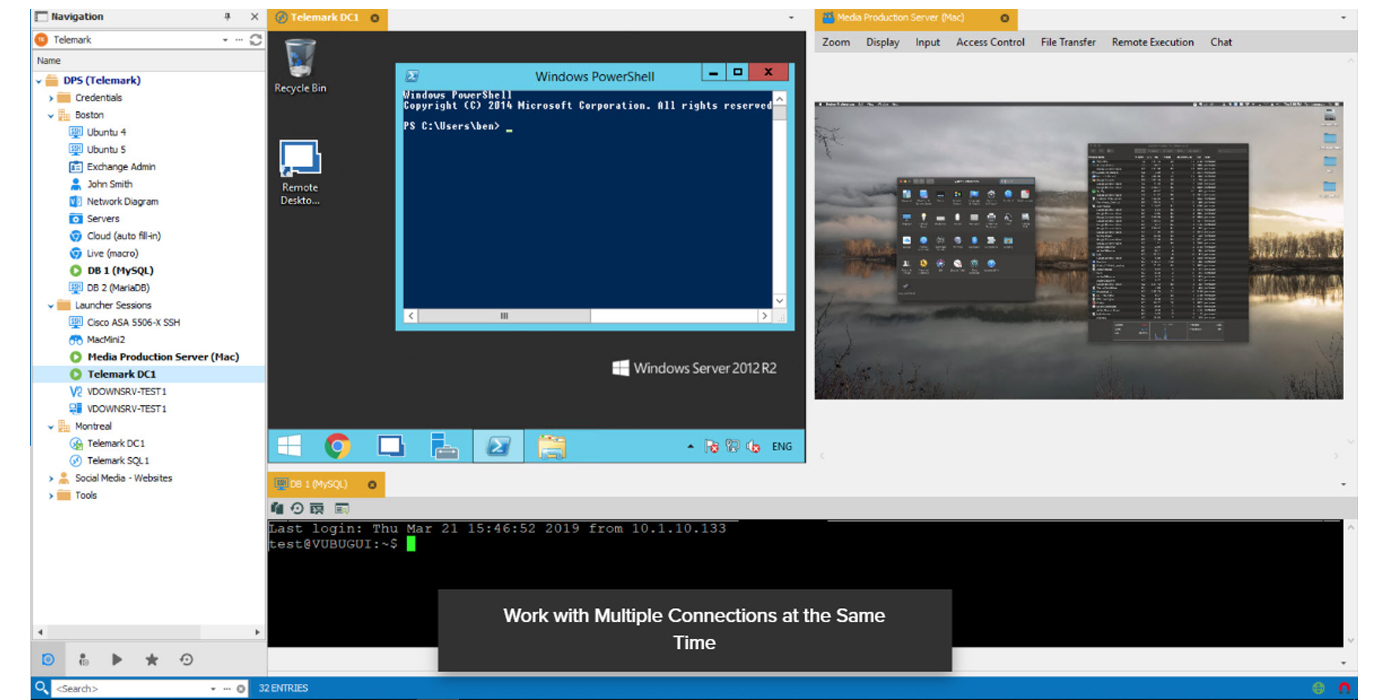Click the first DB 1 terminal toolbar icon
Image resolution: width=1388 pixels, height=700 pixels.
tap(277, 508)
